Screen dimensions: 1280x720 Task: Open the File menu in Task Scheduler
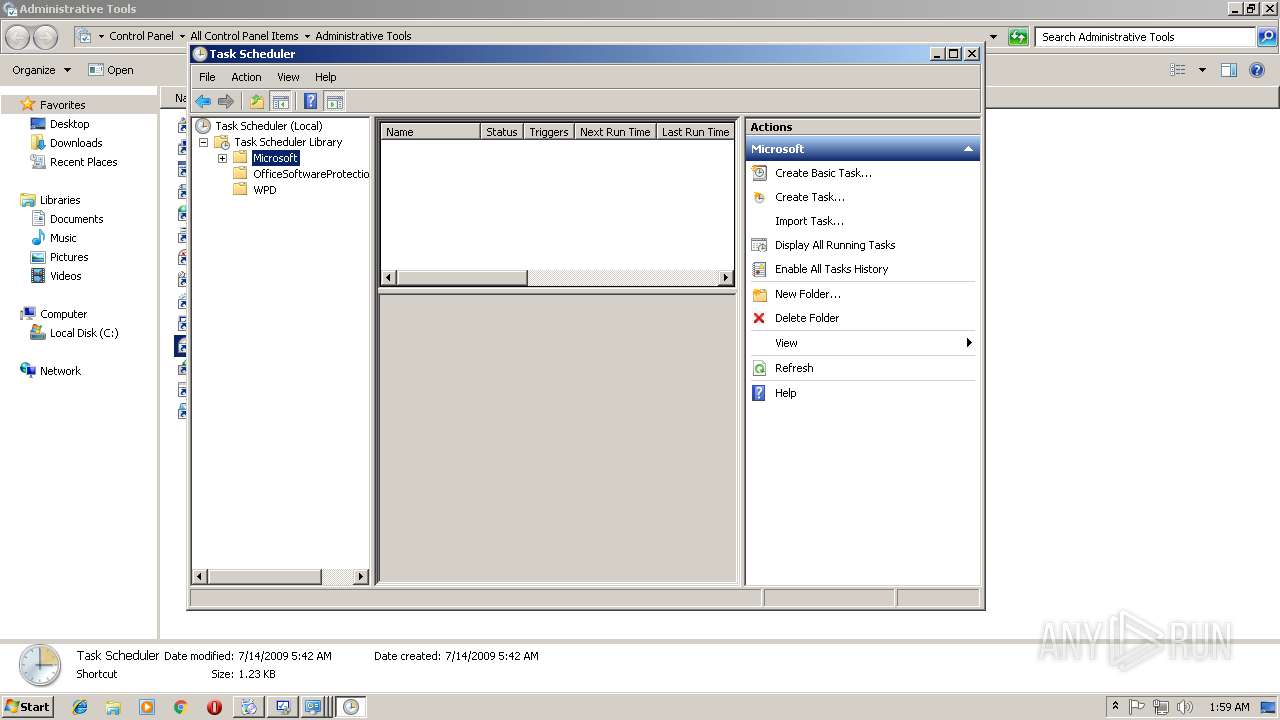(207, 77)
